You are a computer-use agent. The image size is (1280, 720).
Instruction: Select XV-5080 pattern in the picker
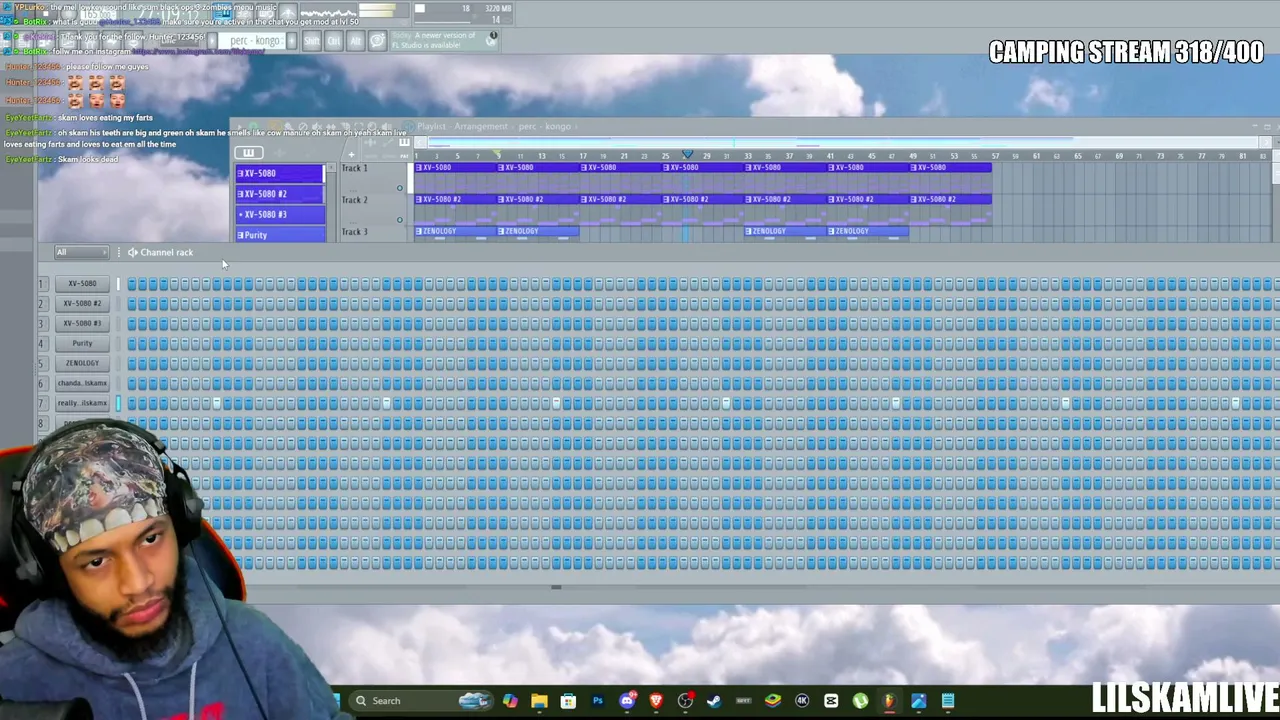(280, 173)
